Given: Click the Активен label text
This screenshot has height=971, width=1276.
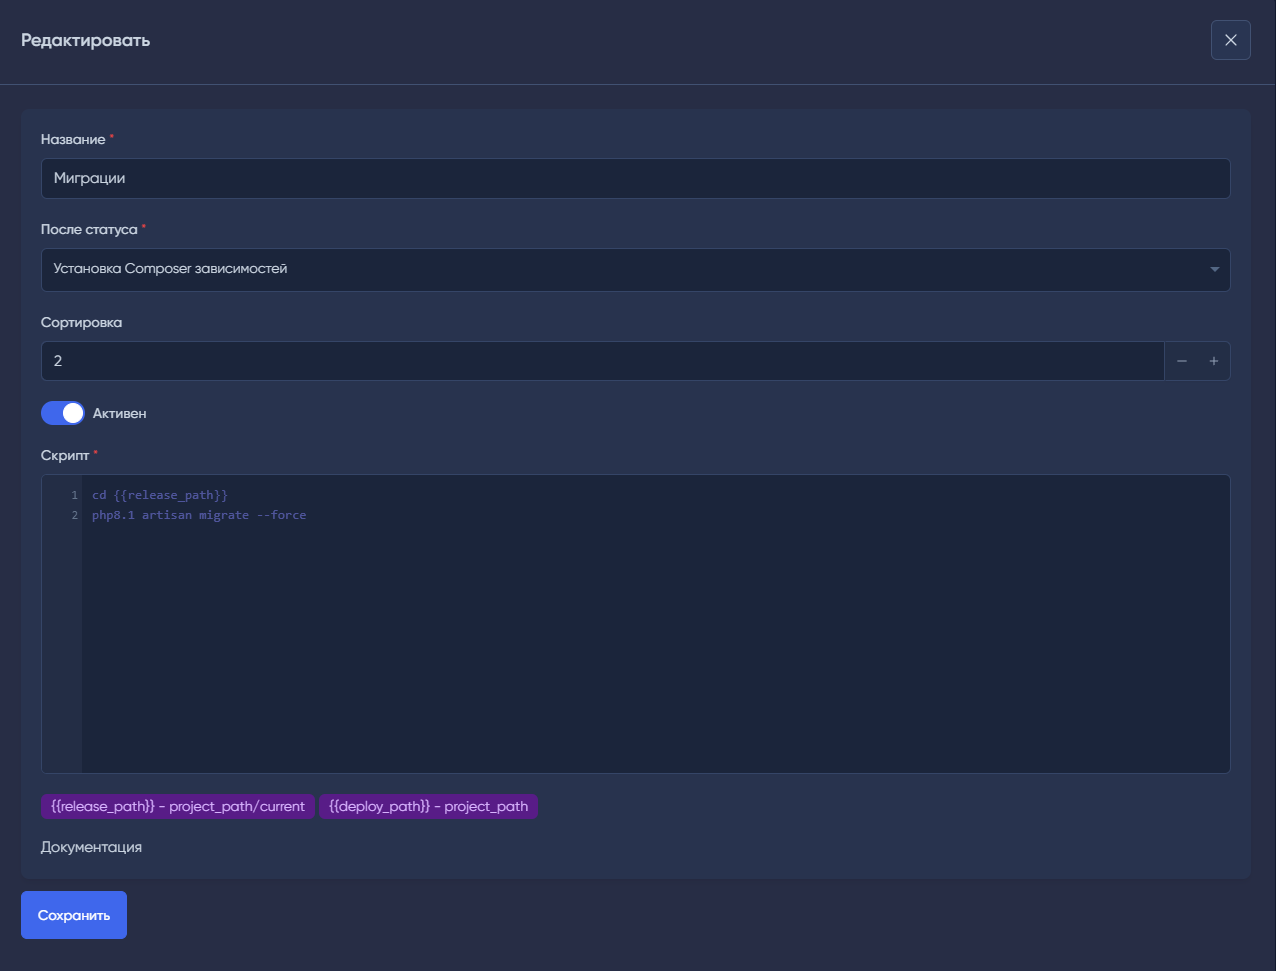Looking at the screenshot, I should pyautogui.click(x=119, y=413).
